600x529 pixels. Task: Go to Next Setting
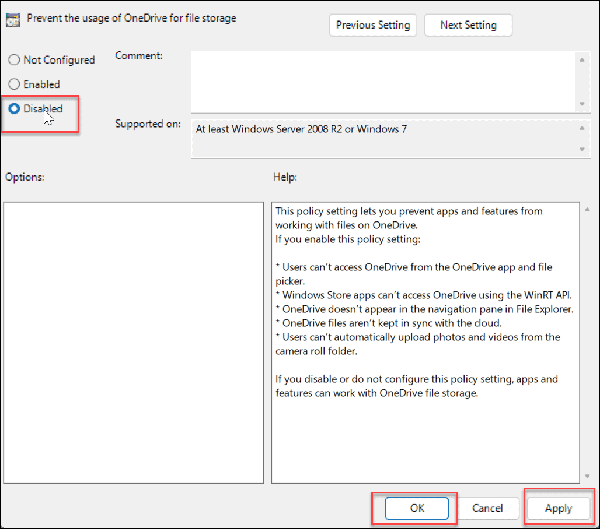point(468,25)
